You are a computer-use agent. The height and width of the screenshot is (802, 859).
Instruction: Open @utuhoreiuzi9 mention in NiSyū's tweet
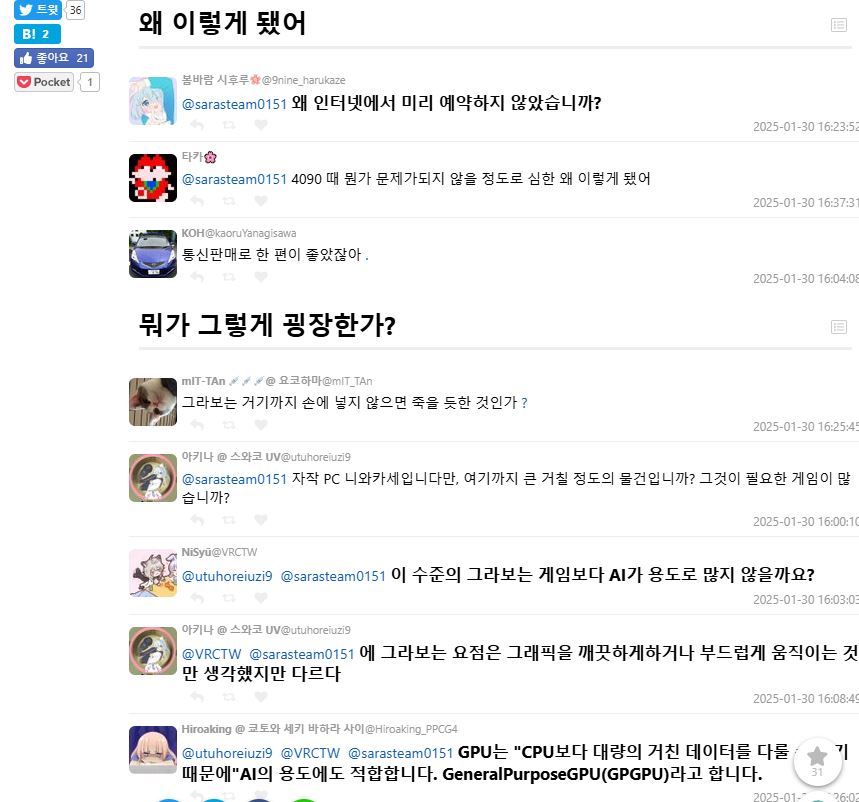click(227, 576)
